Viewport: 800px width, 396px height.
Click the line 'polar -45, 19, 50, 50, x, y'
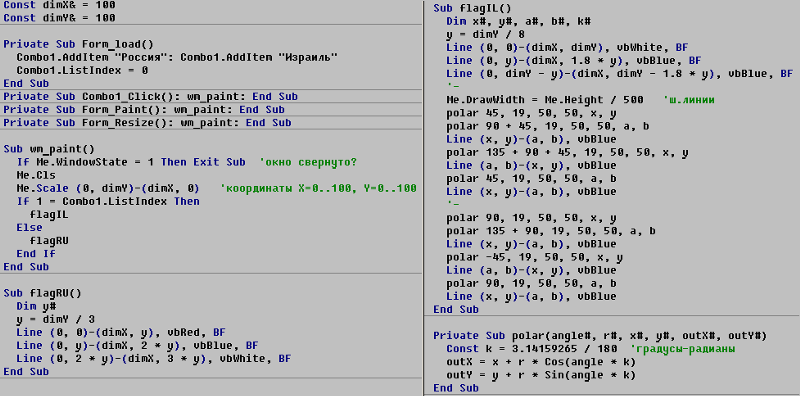coord(535,257)
